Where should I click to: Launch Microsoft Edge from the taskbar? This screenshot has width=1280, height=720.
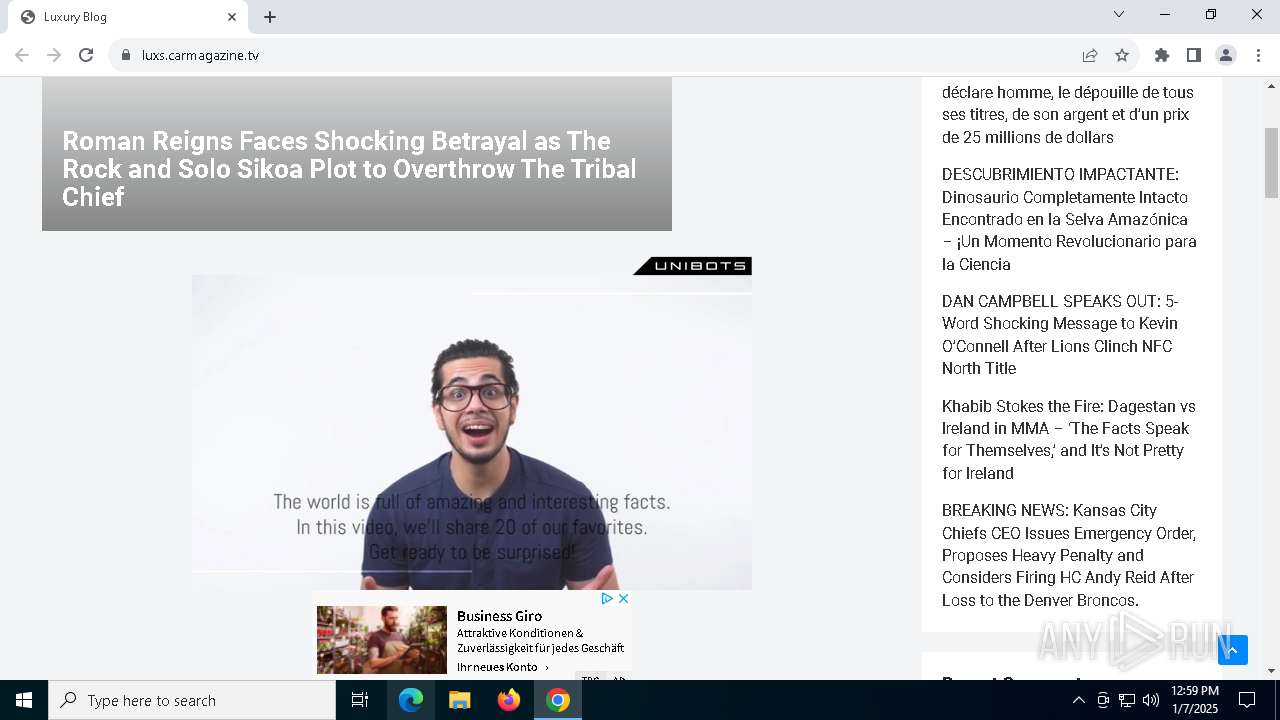(411, 700)
